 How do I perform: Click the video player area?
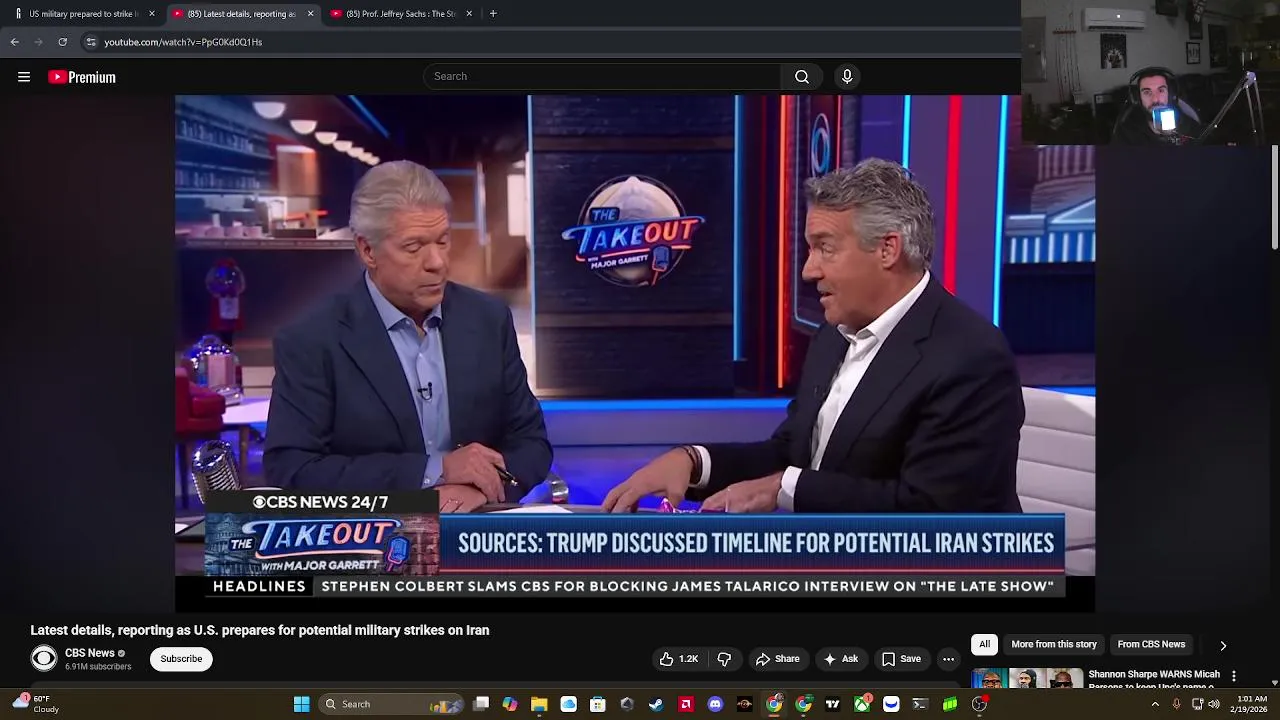pyautogui.click(x=635, y=353)
